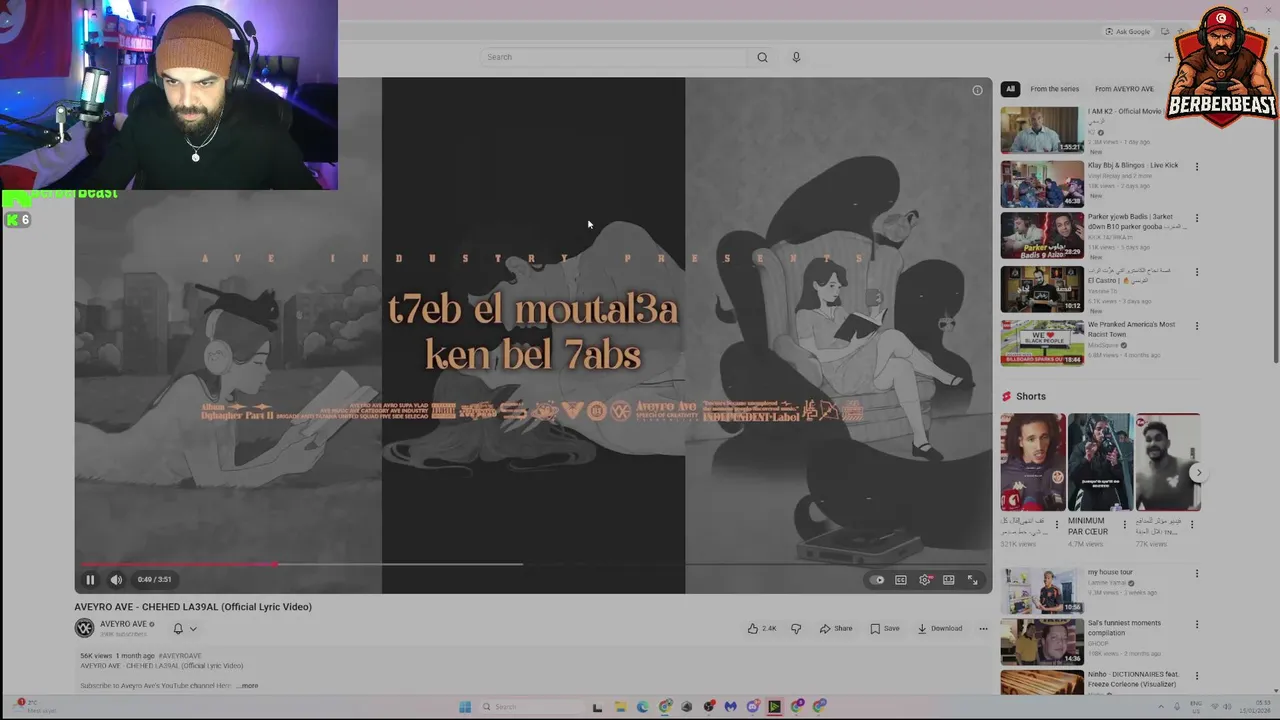Open options for MINIMUM PAR CŒUR short
The height and width of the screenshot is (720, 1280).
pyautogui.click(x=1124, y=524)
